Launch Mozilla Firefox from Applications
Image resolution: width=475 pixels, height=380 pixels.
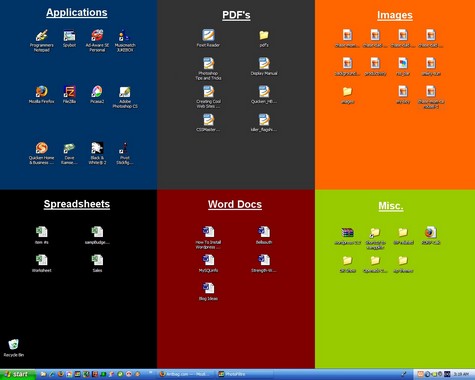(41, 94)
